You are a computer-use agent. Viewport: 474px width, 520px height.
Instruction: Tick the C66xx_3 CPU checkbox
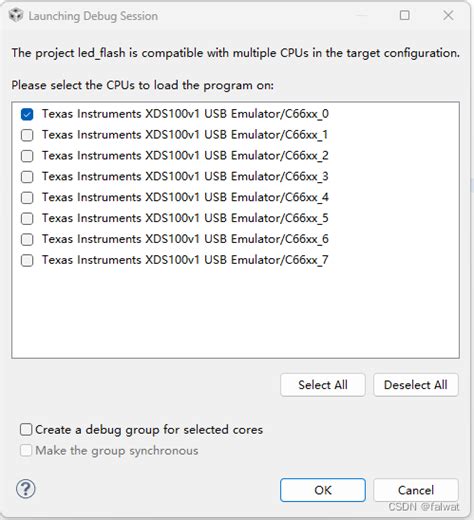coord(27,177)
